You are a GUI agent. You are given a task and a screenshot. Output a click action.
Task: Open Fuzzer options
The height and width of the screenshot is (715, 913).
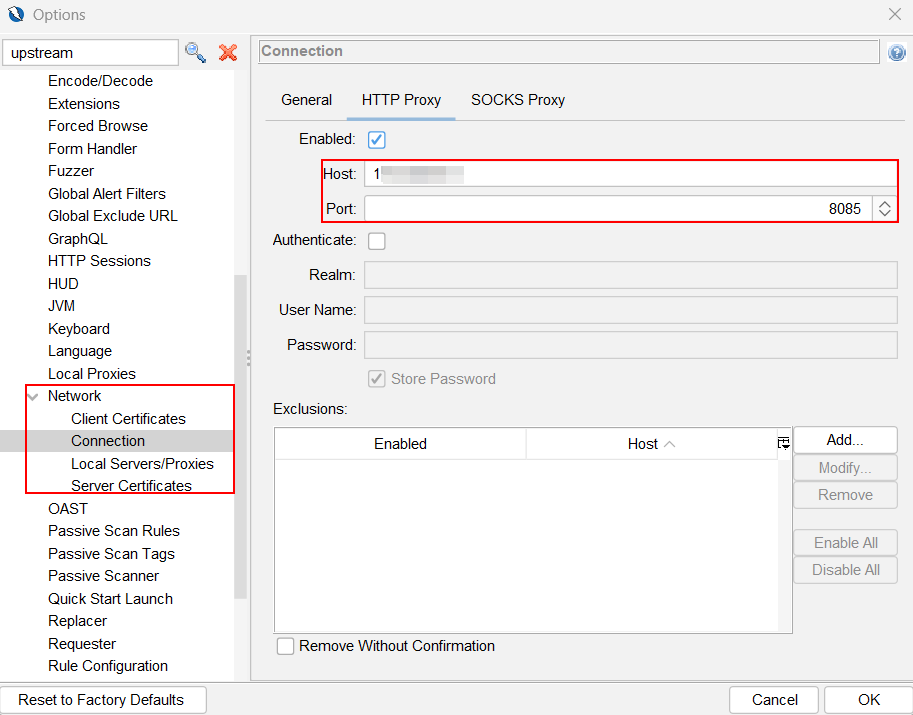click(70, 171)
